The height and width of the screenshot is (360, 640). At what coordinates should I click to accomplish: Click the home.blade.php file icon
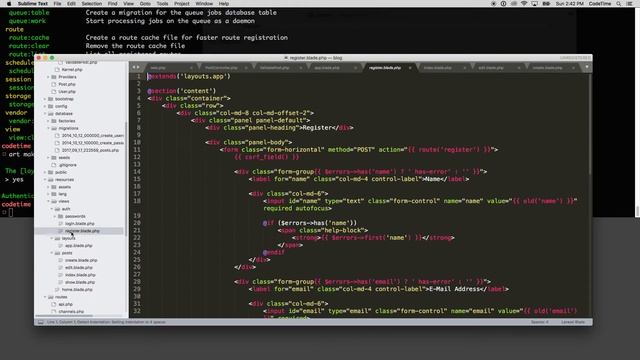pyautogui.click(x=57, y=289)
